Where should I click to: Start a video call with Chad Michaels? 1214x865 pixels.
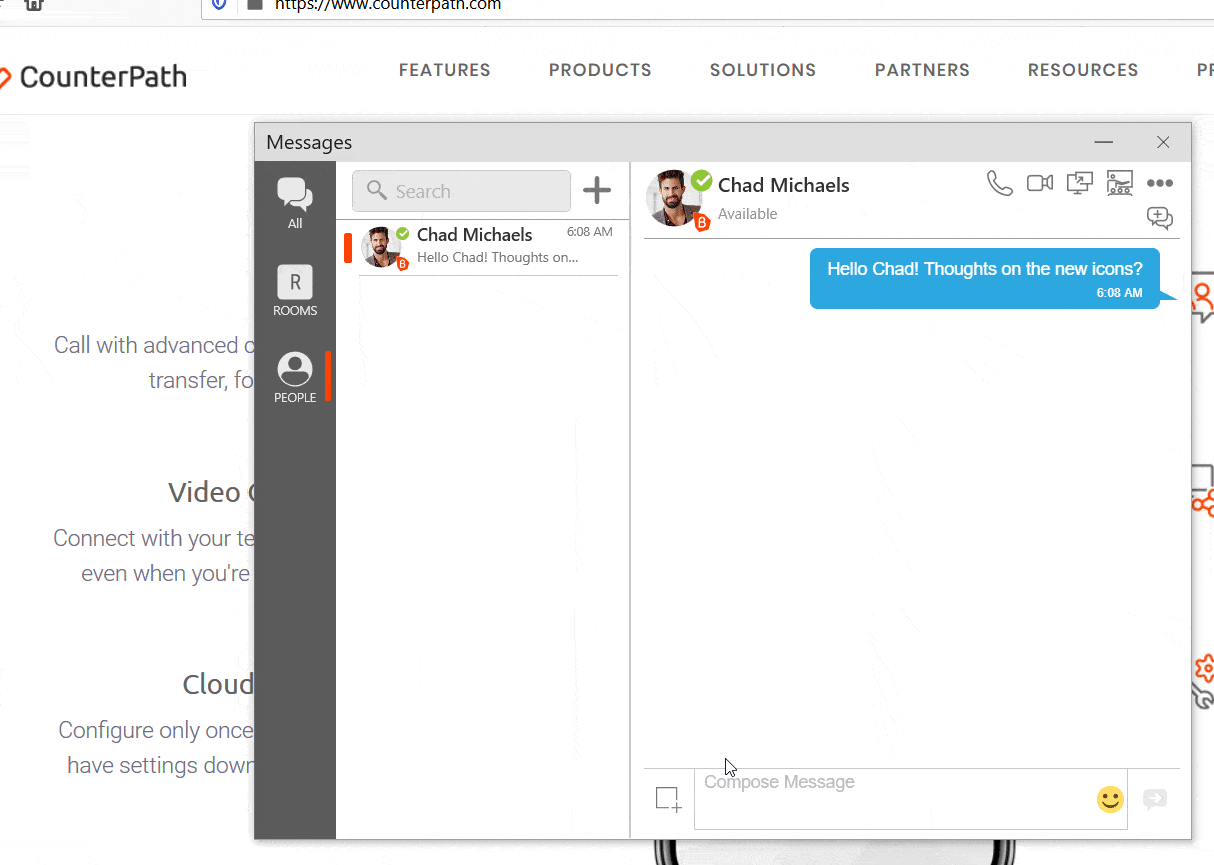point(1039,183)
